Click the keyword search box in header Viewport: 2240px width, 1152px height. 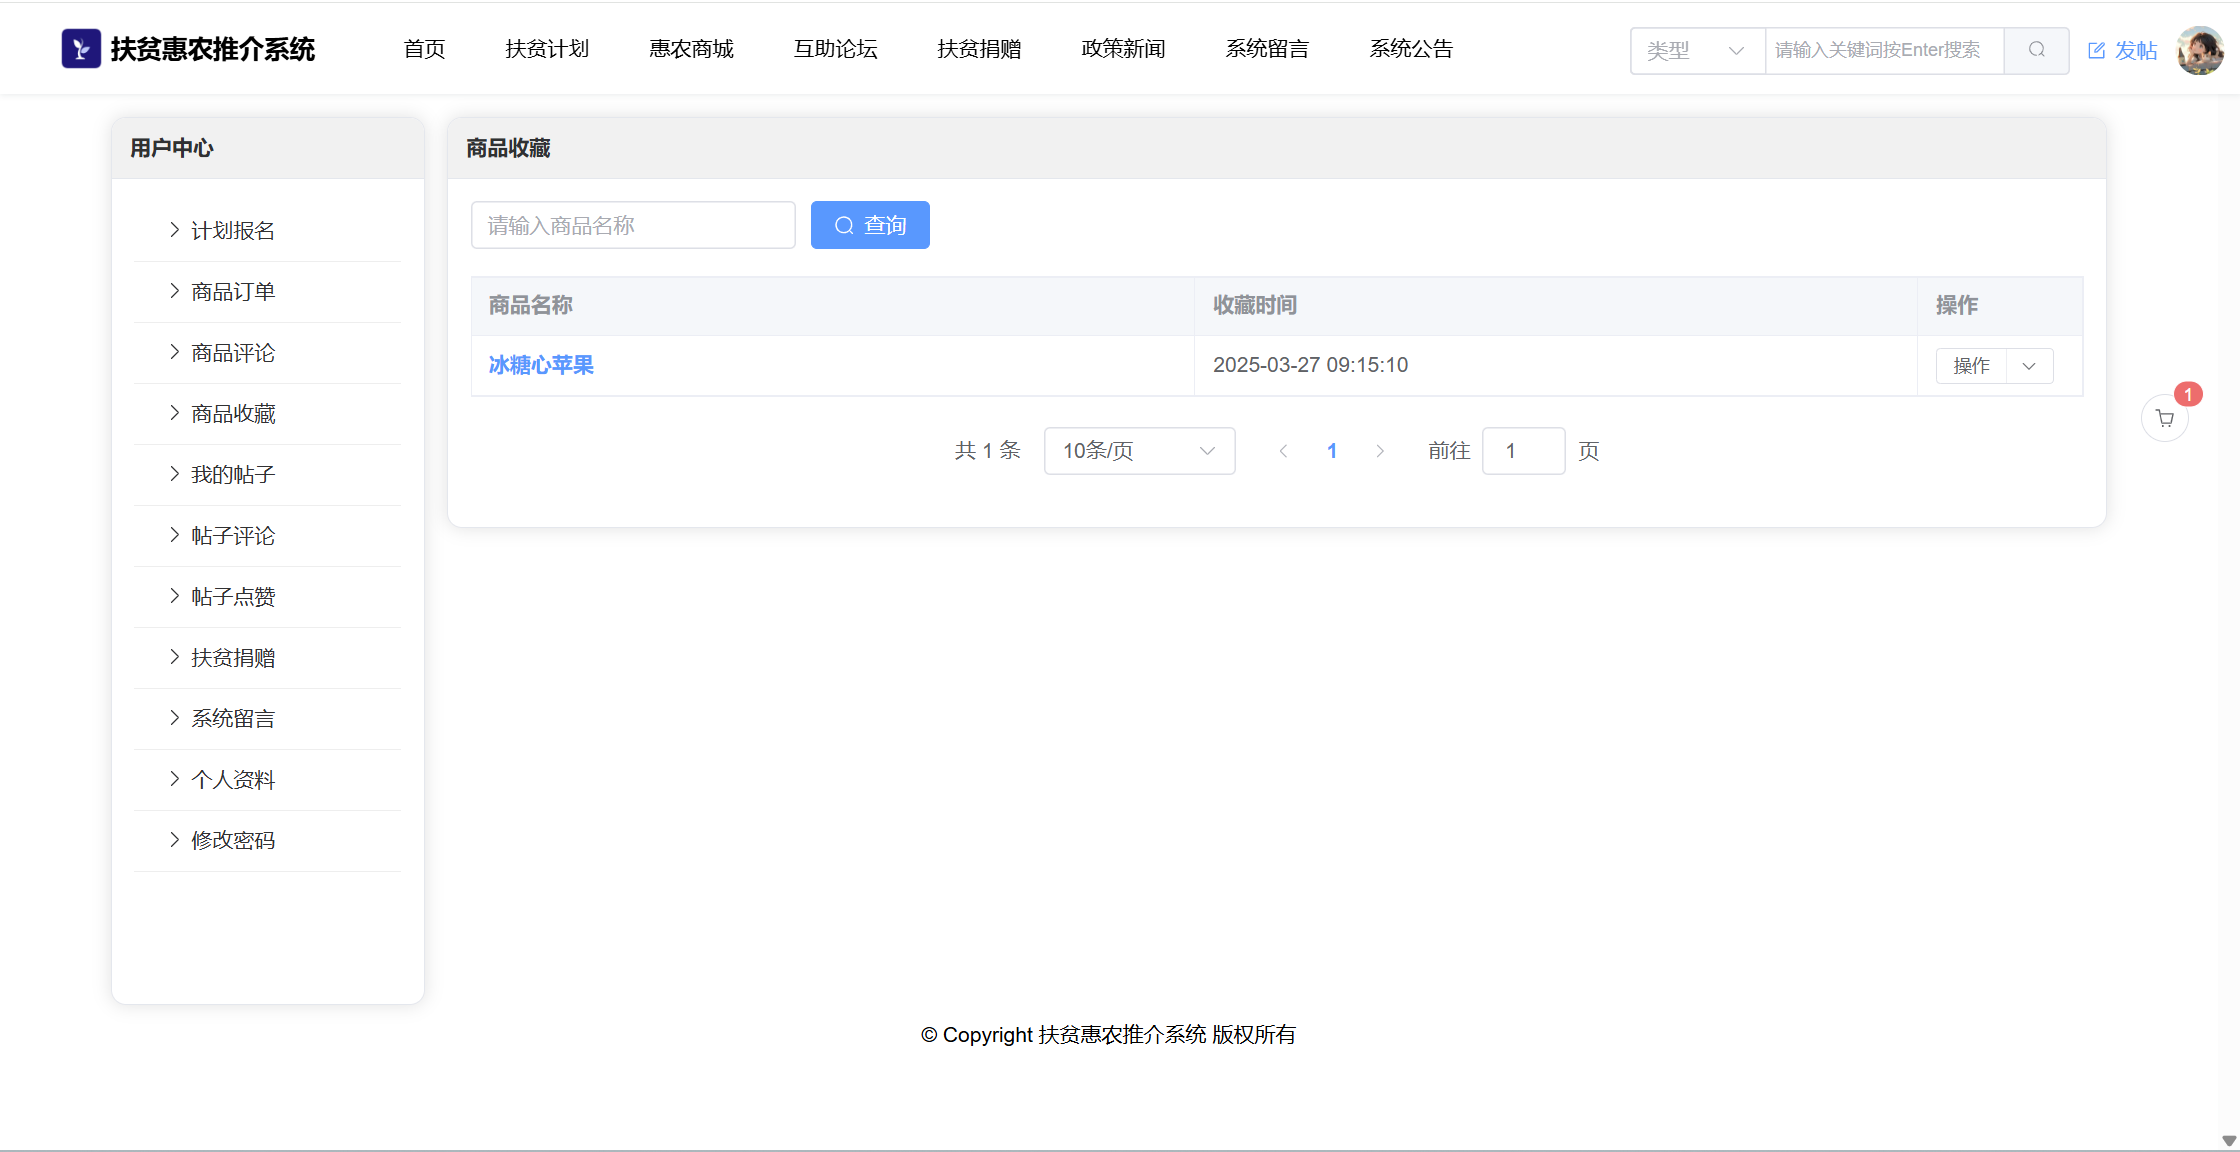click(x=1883, y=50)
